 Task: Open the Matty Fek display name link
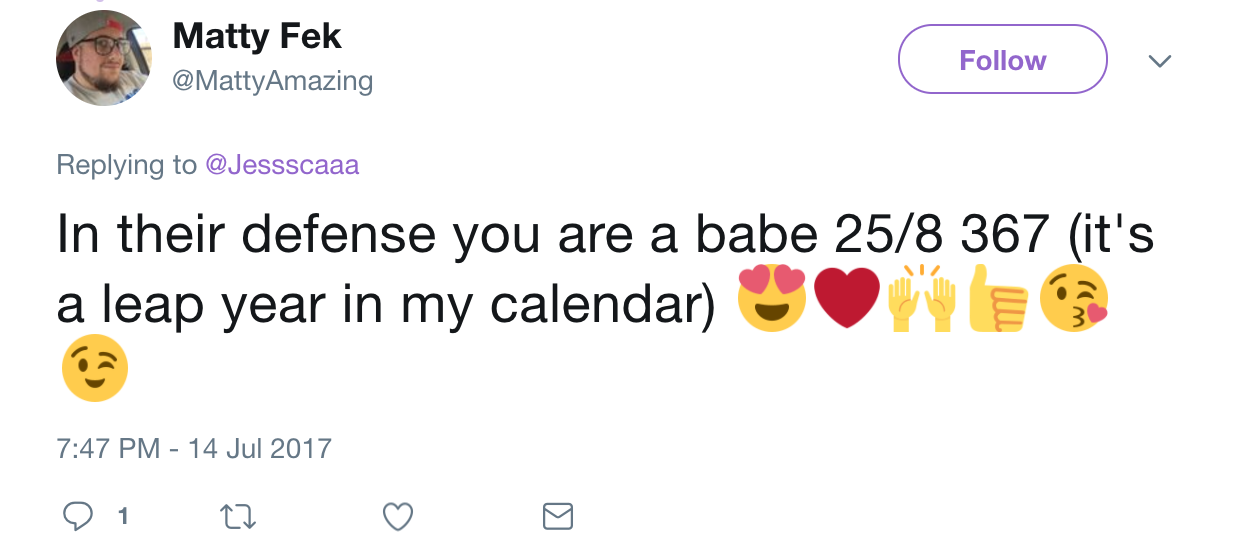(257, 37)
